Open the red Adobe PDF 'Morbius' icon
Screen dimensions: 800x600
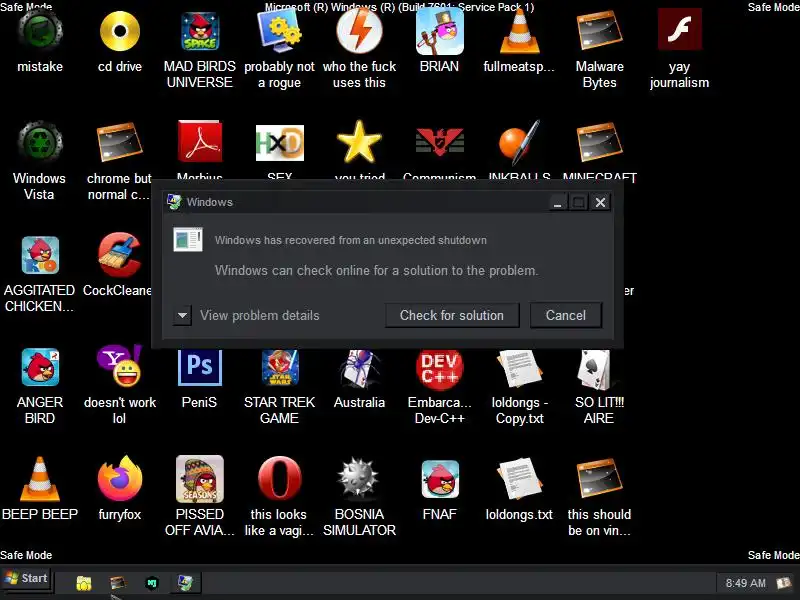click(x=200, y=142)
